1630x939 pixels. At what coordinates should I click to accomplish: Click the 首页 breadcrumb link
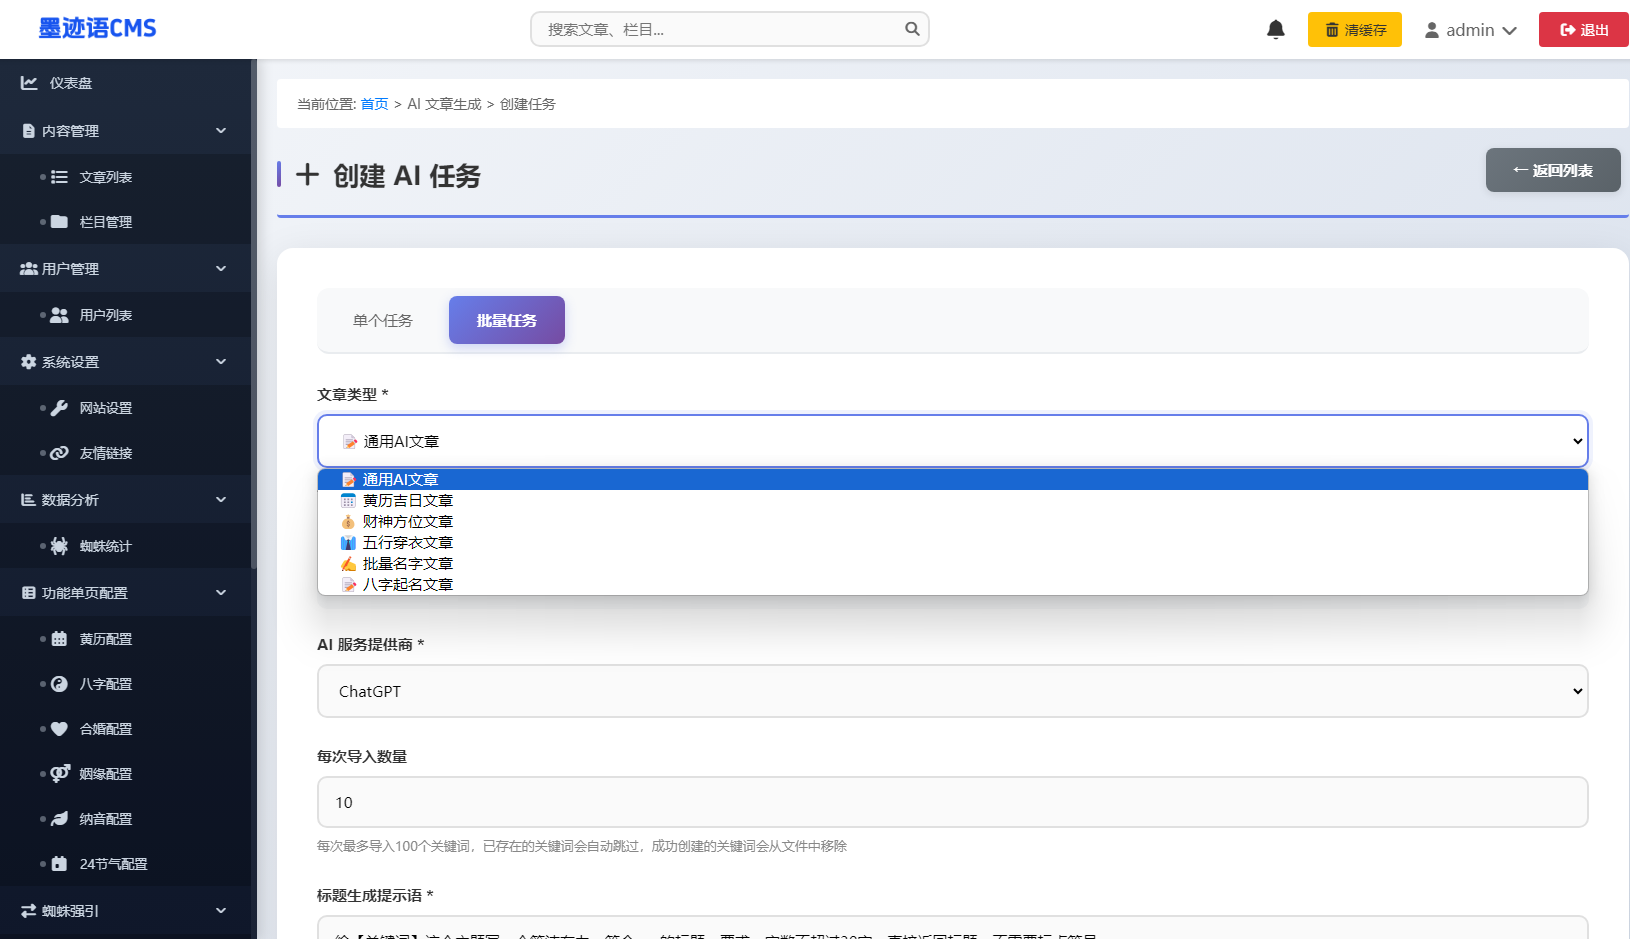click(x=374, y=104)
